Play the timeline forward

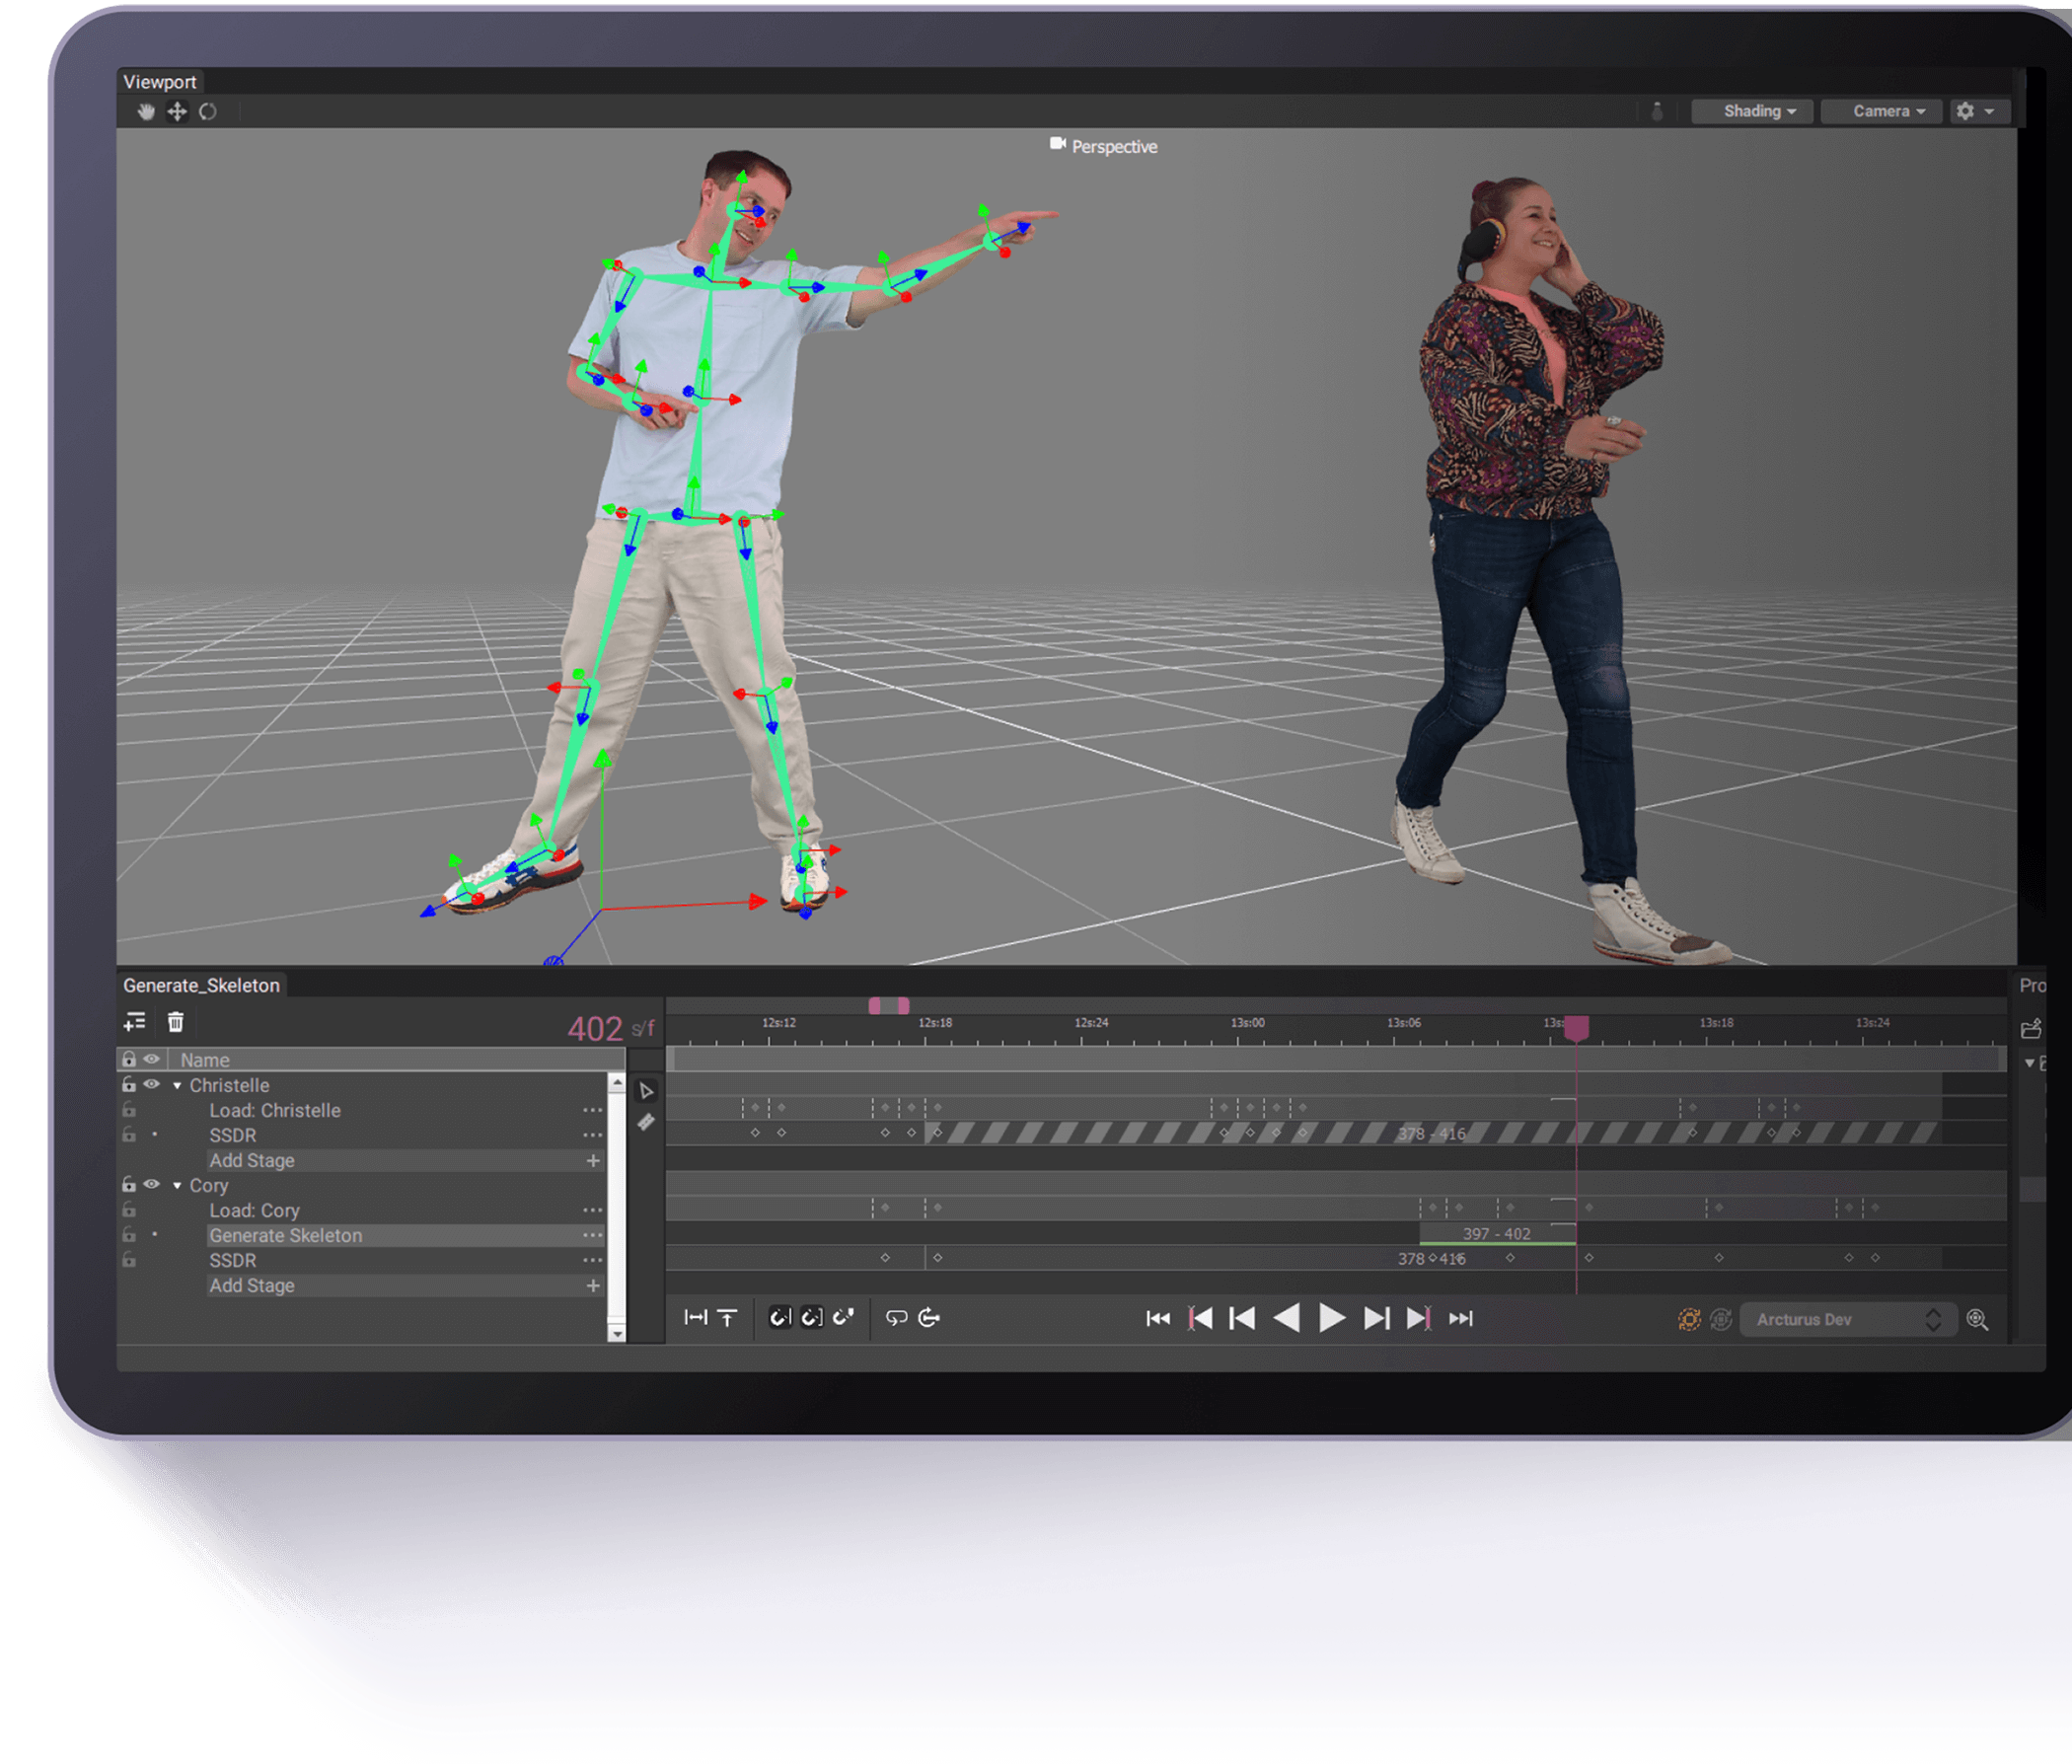click(x=1332, y=1318)
